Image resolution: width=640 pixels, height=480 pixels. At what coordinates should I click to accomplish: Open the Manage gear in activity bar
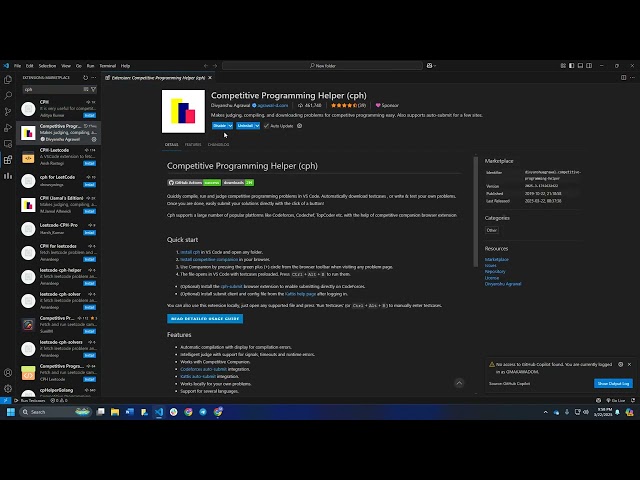pos(8,389)
